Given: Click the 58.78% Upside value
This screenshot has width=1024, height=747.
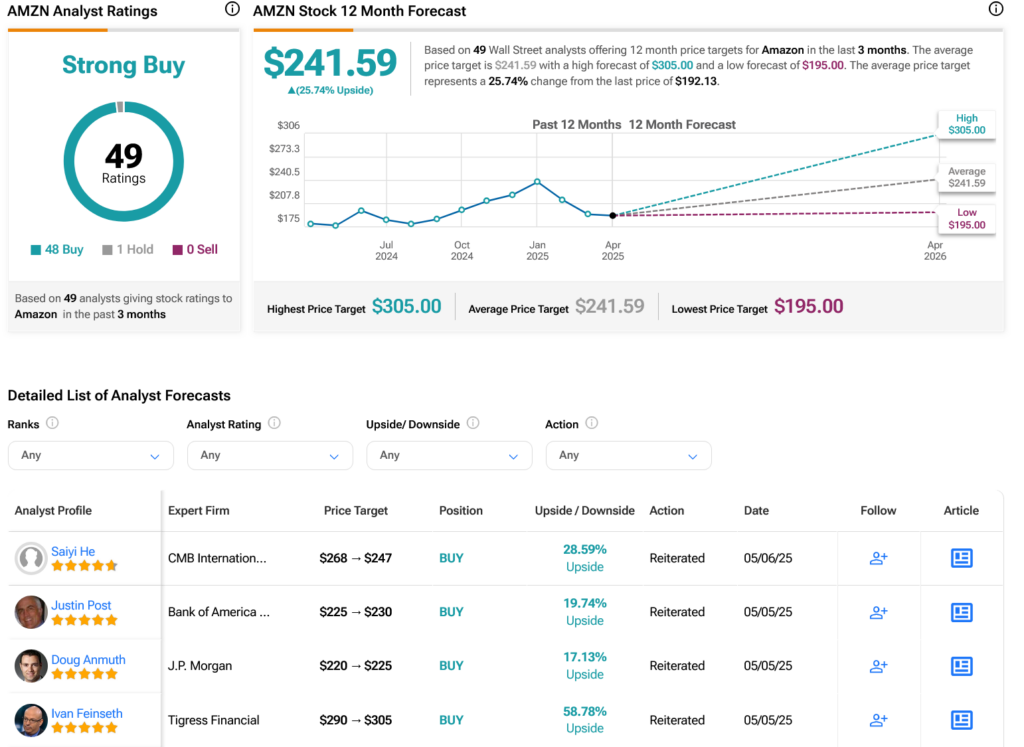Looking at the screenshot, I should [x=584, y=720].
